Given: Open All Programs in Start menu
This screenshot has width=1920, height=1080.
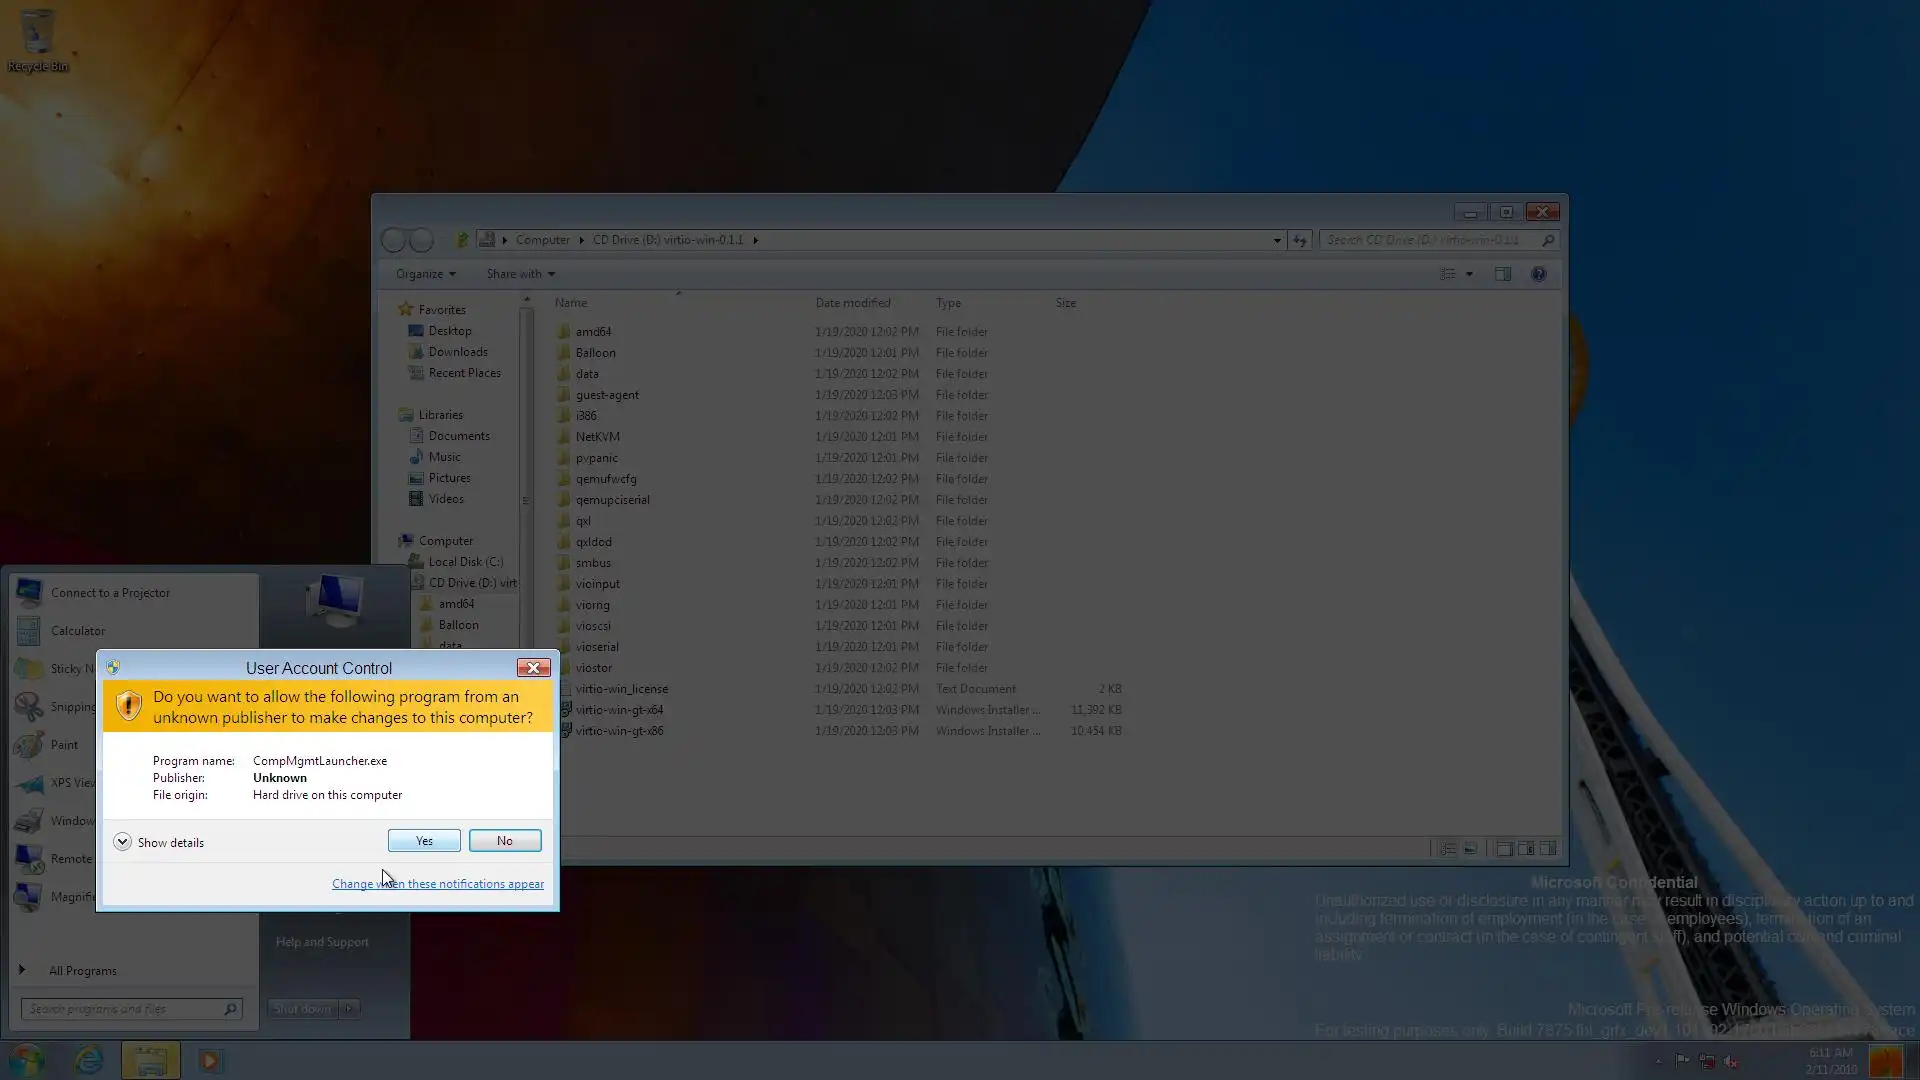Looking at the screenshot, I should point(82,971).
